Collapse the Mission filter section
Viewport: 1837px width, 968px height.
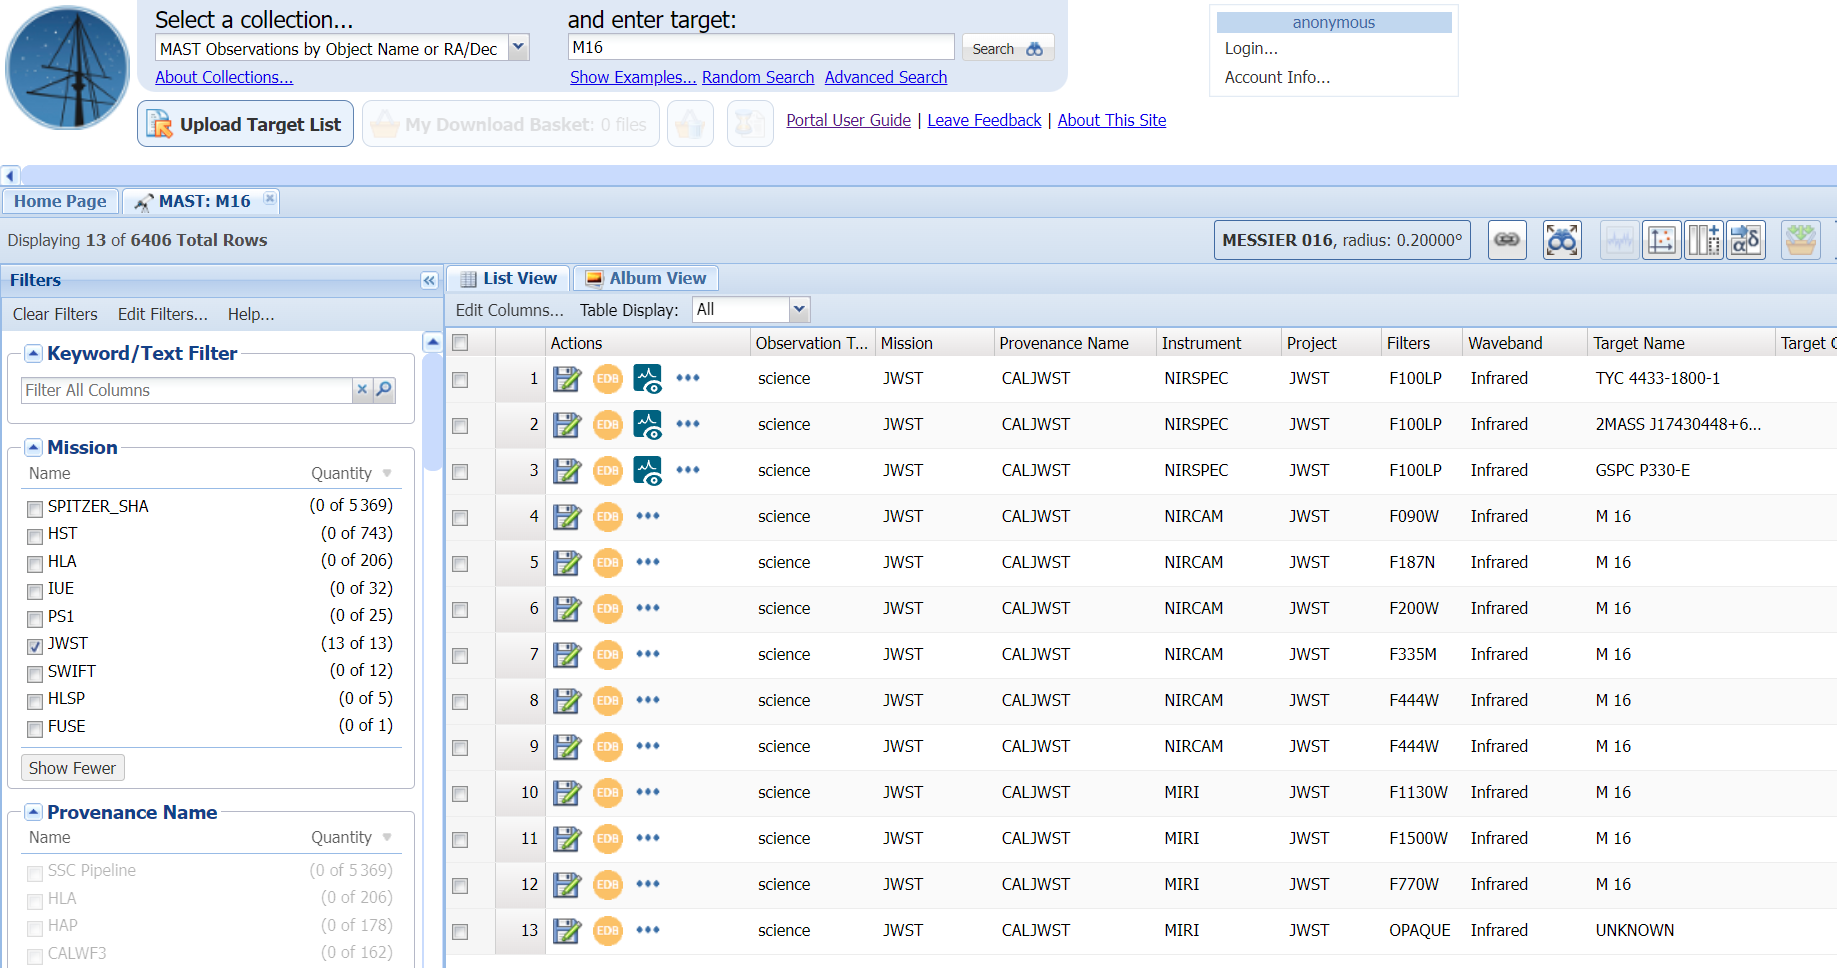(34, 448)
